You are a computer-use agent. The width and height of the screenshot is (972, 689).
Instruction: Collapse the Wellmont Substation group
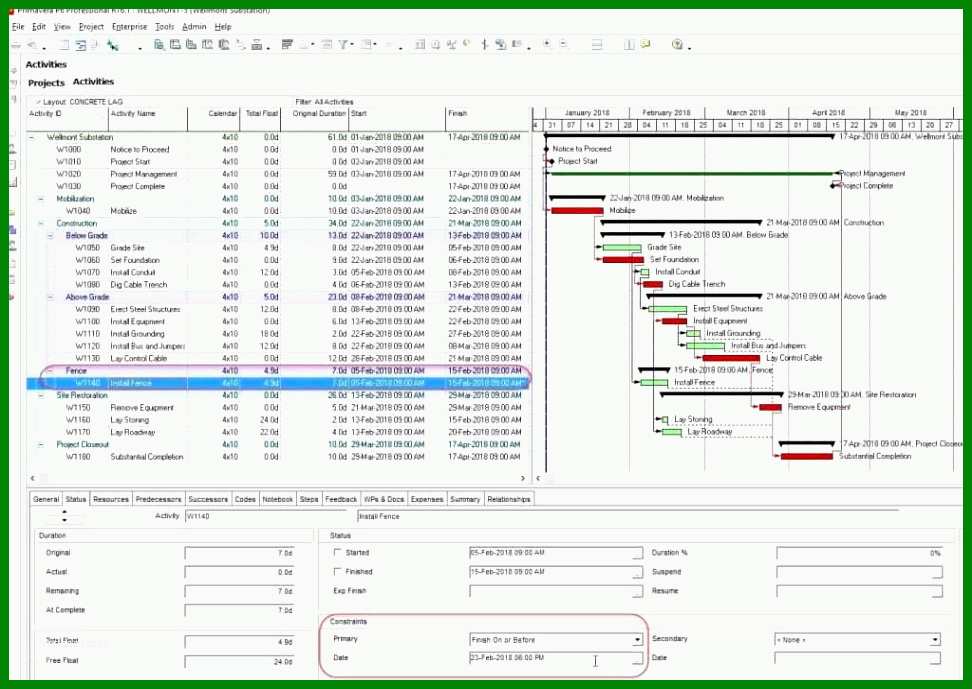click(x=32, y=138)
